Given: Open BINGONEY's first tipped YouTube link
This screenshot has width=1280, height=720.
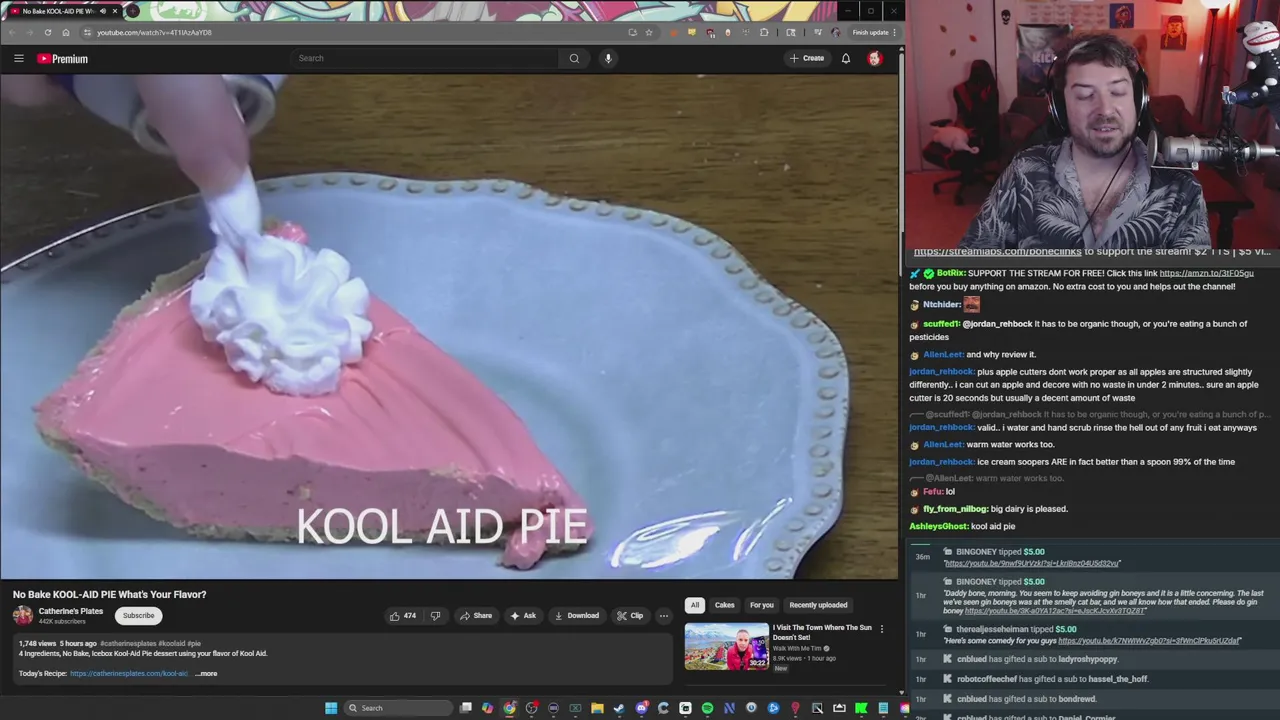Looking at the screenshot, I should [1032, 564].
